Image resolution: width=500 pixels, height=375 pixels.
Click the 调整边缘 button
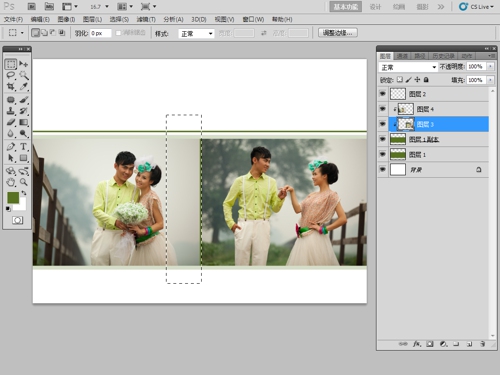(338, 33)
